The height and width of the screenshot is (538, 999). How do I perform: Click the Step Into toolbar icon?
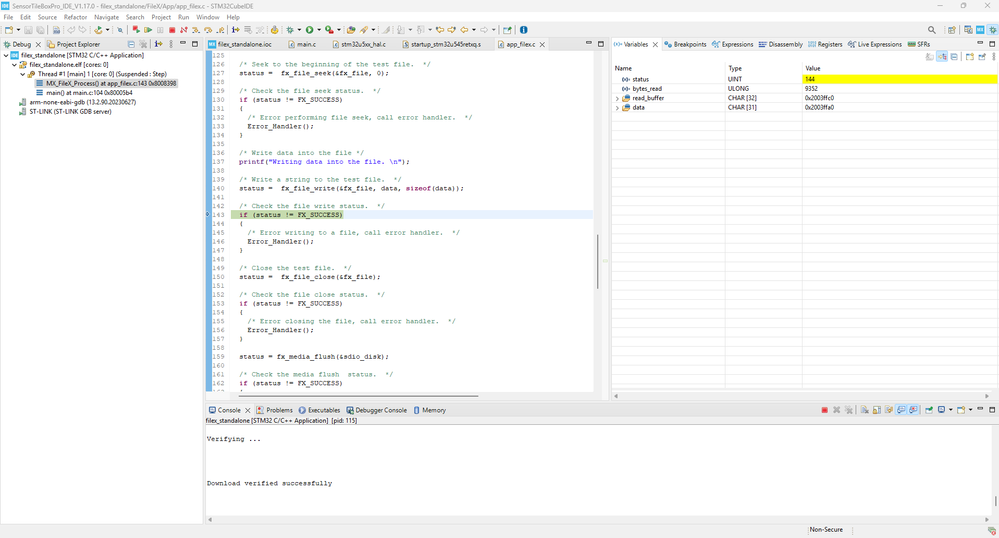tap(196, 29)
